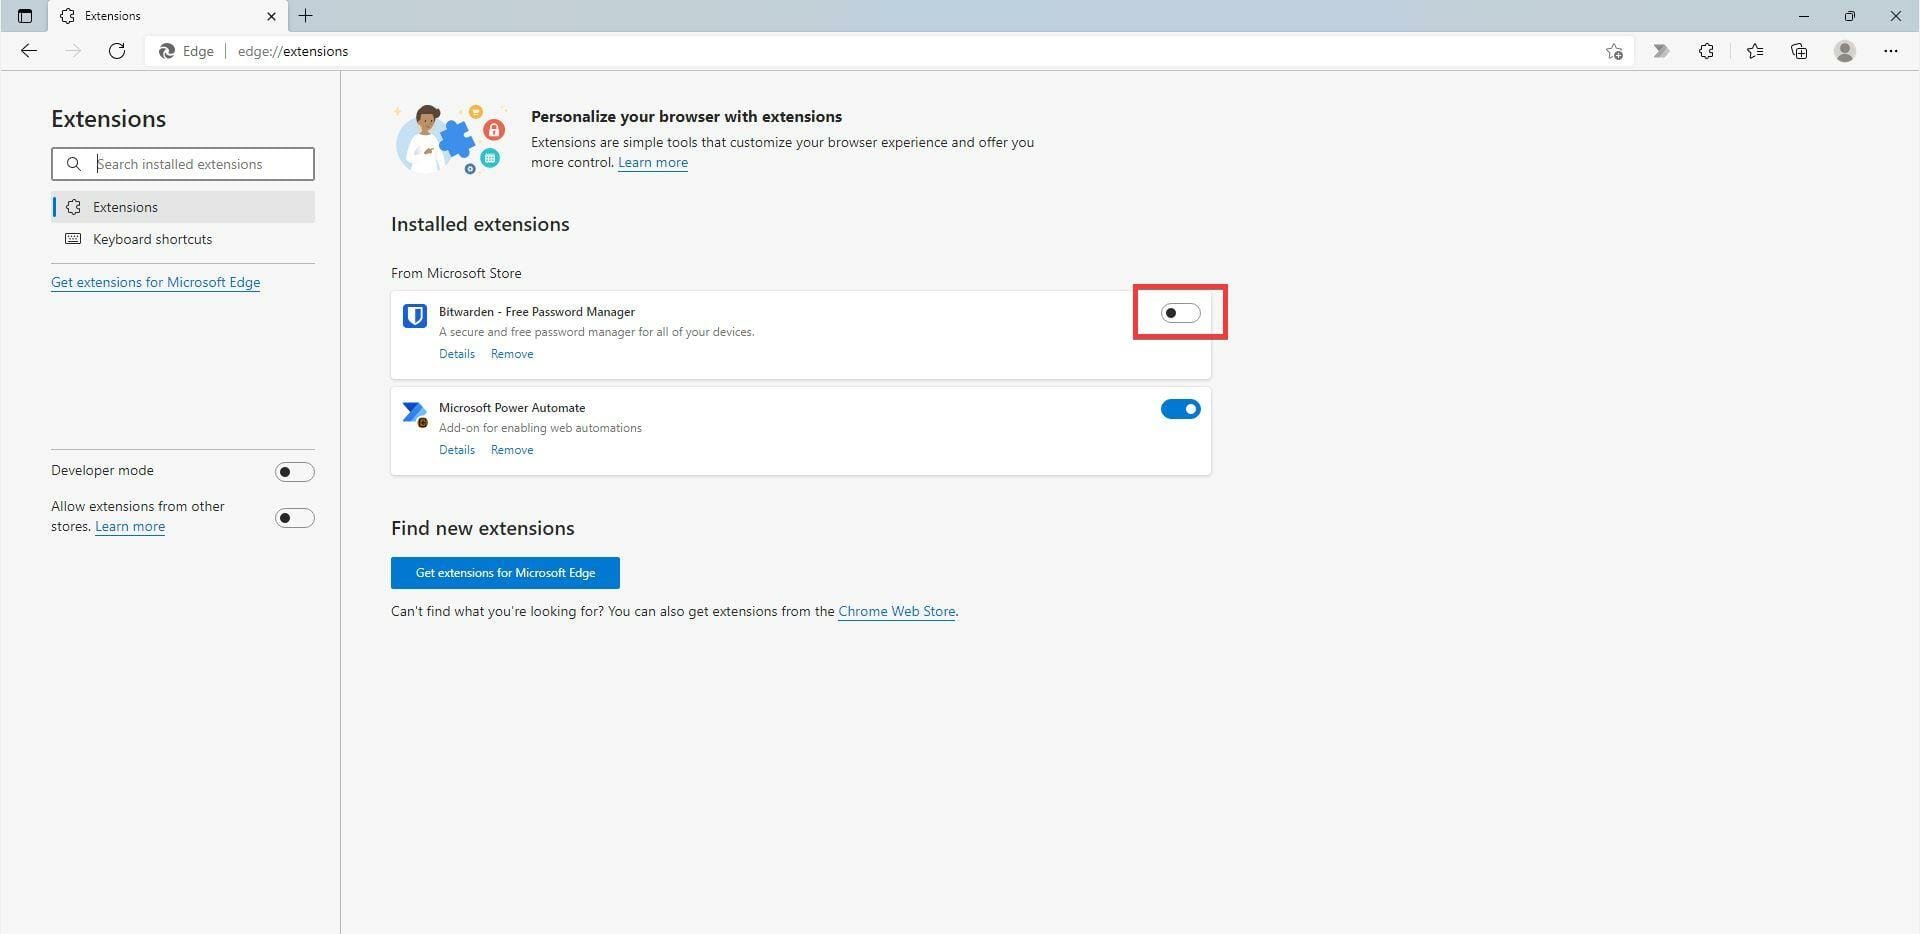
Task: Turn on Developer mode
Action: [x=295, y=472]
